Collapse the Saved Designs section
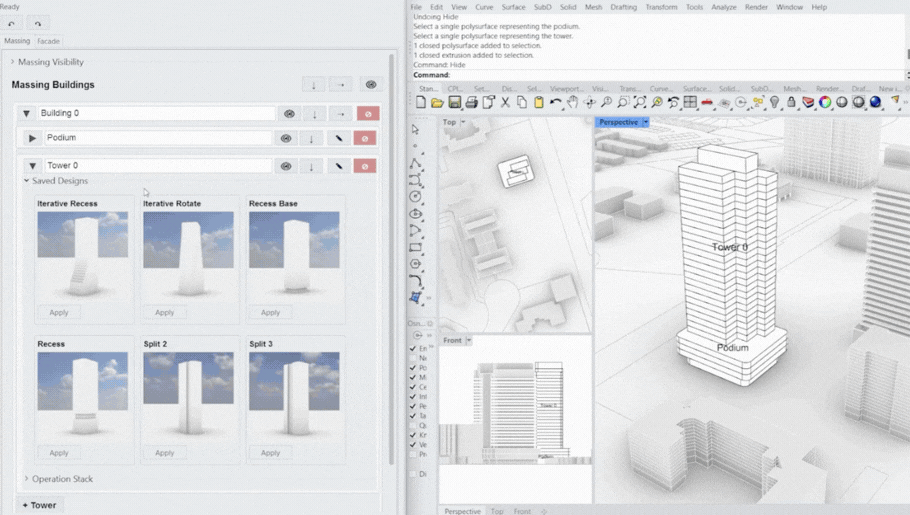This screenshot has height=515, width=910. (26, 181)
